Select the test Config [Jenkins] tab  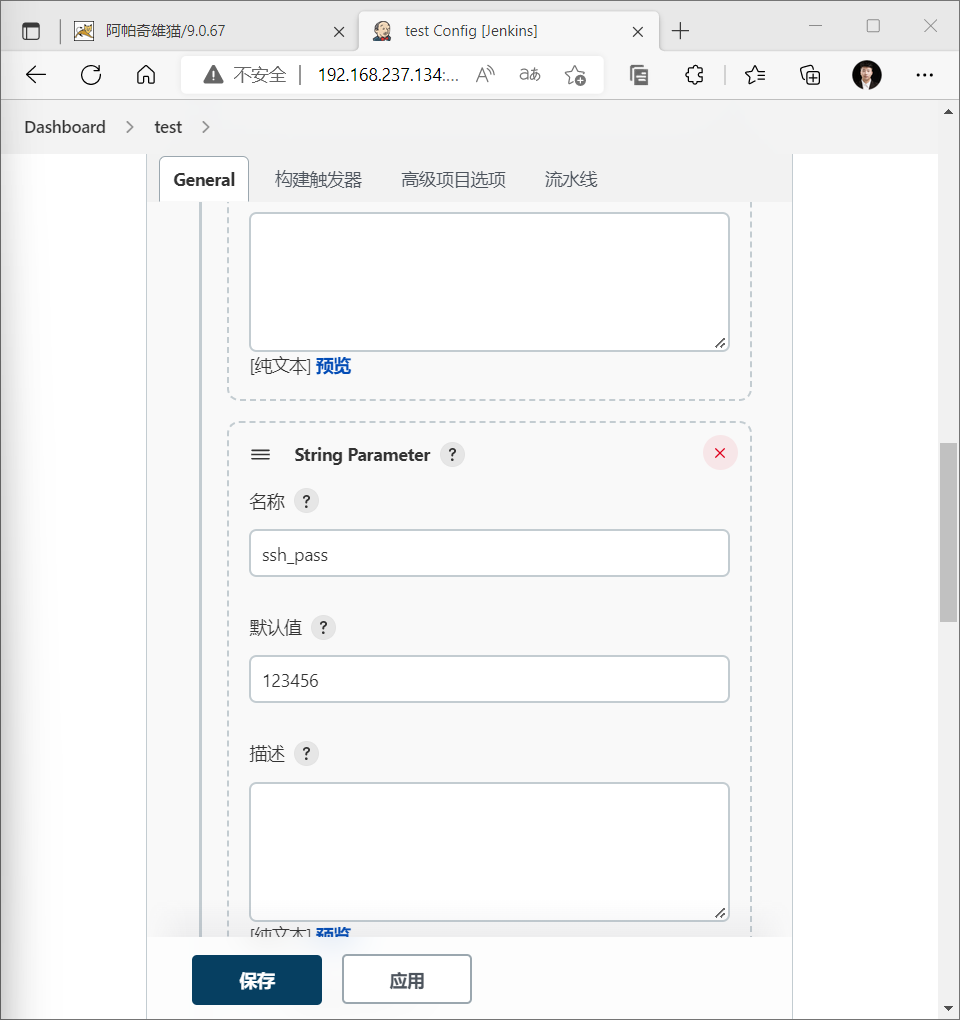click(x=509, y=31)
